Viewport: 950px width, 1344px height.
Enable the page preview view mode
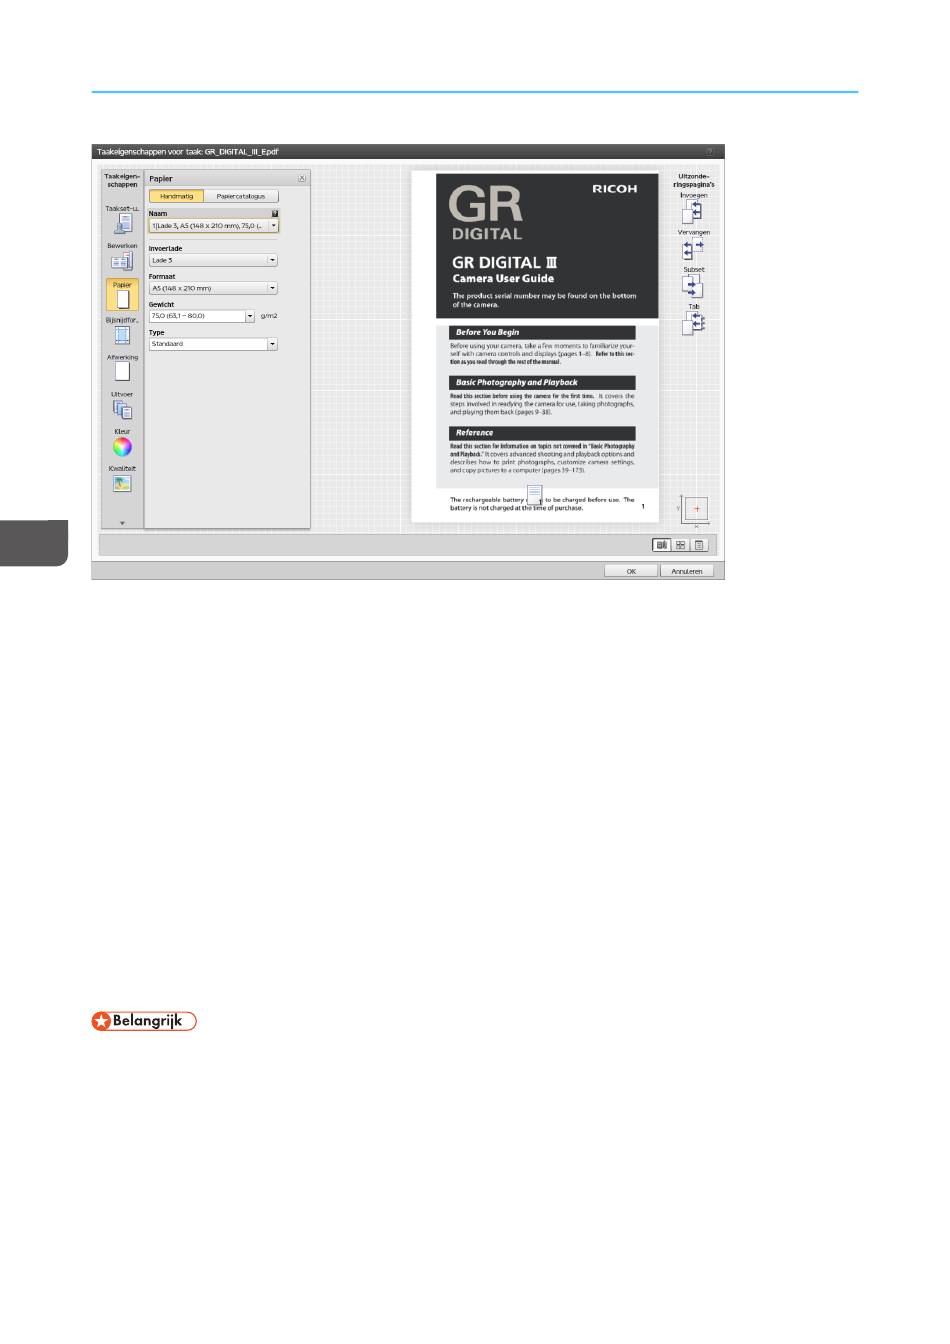(661, 545)
